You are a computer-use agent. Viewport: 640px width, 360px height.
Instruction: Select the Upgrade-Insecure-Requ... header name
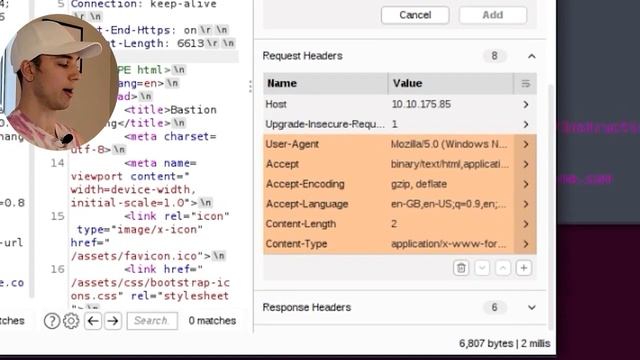pos(325,124)
